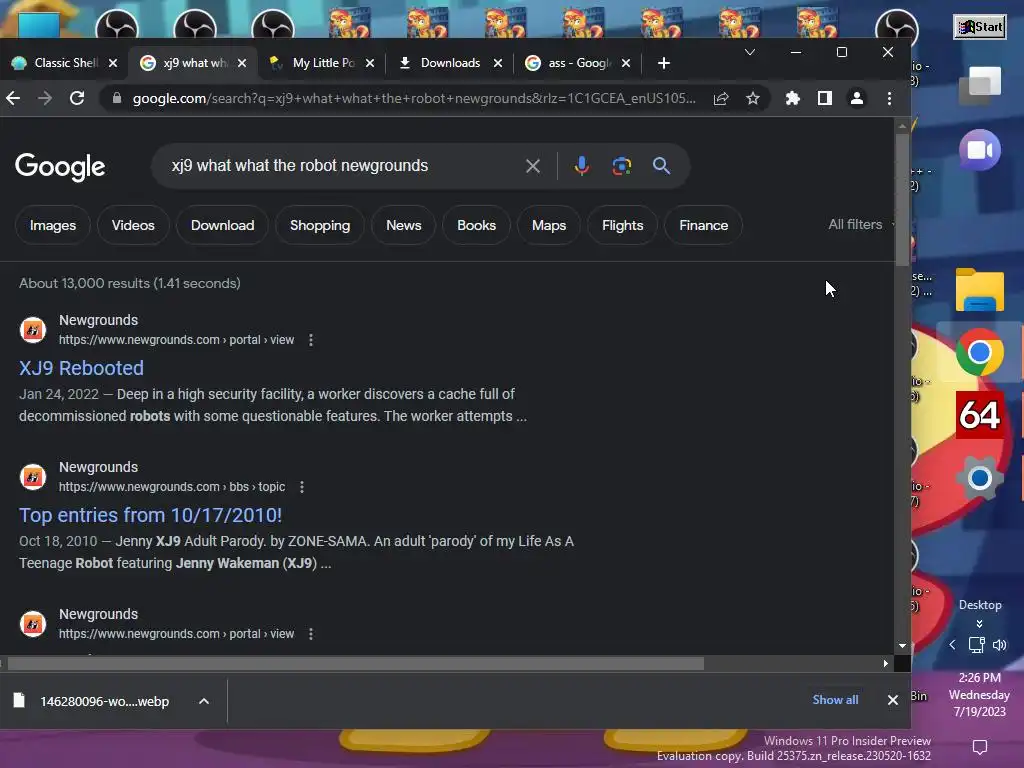This screenshot has width=1024, height=768.
Task: Go forward with the arrow button
Action: pos(45,98)
